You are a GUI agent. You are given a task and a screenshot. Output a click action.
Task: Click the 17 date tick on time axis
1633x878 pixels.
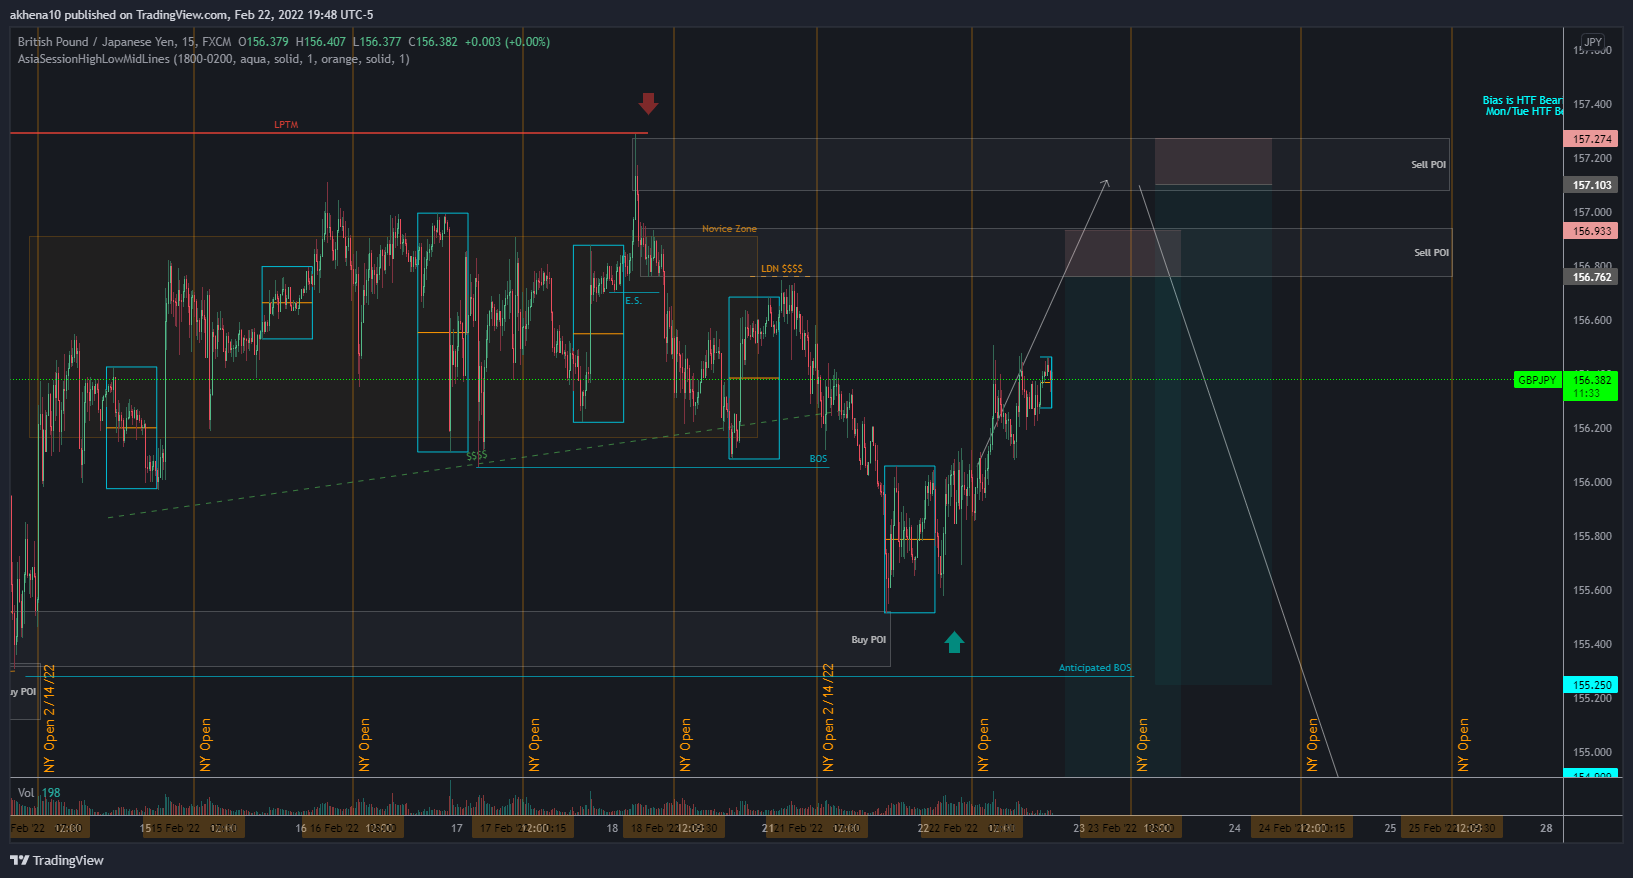(x=457, y=828)
